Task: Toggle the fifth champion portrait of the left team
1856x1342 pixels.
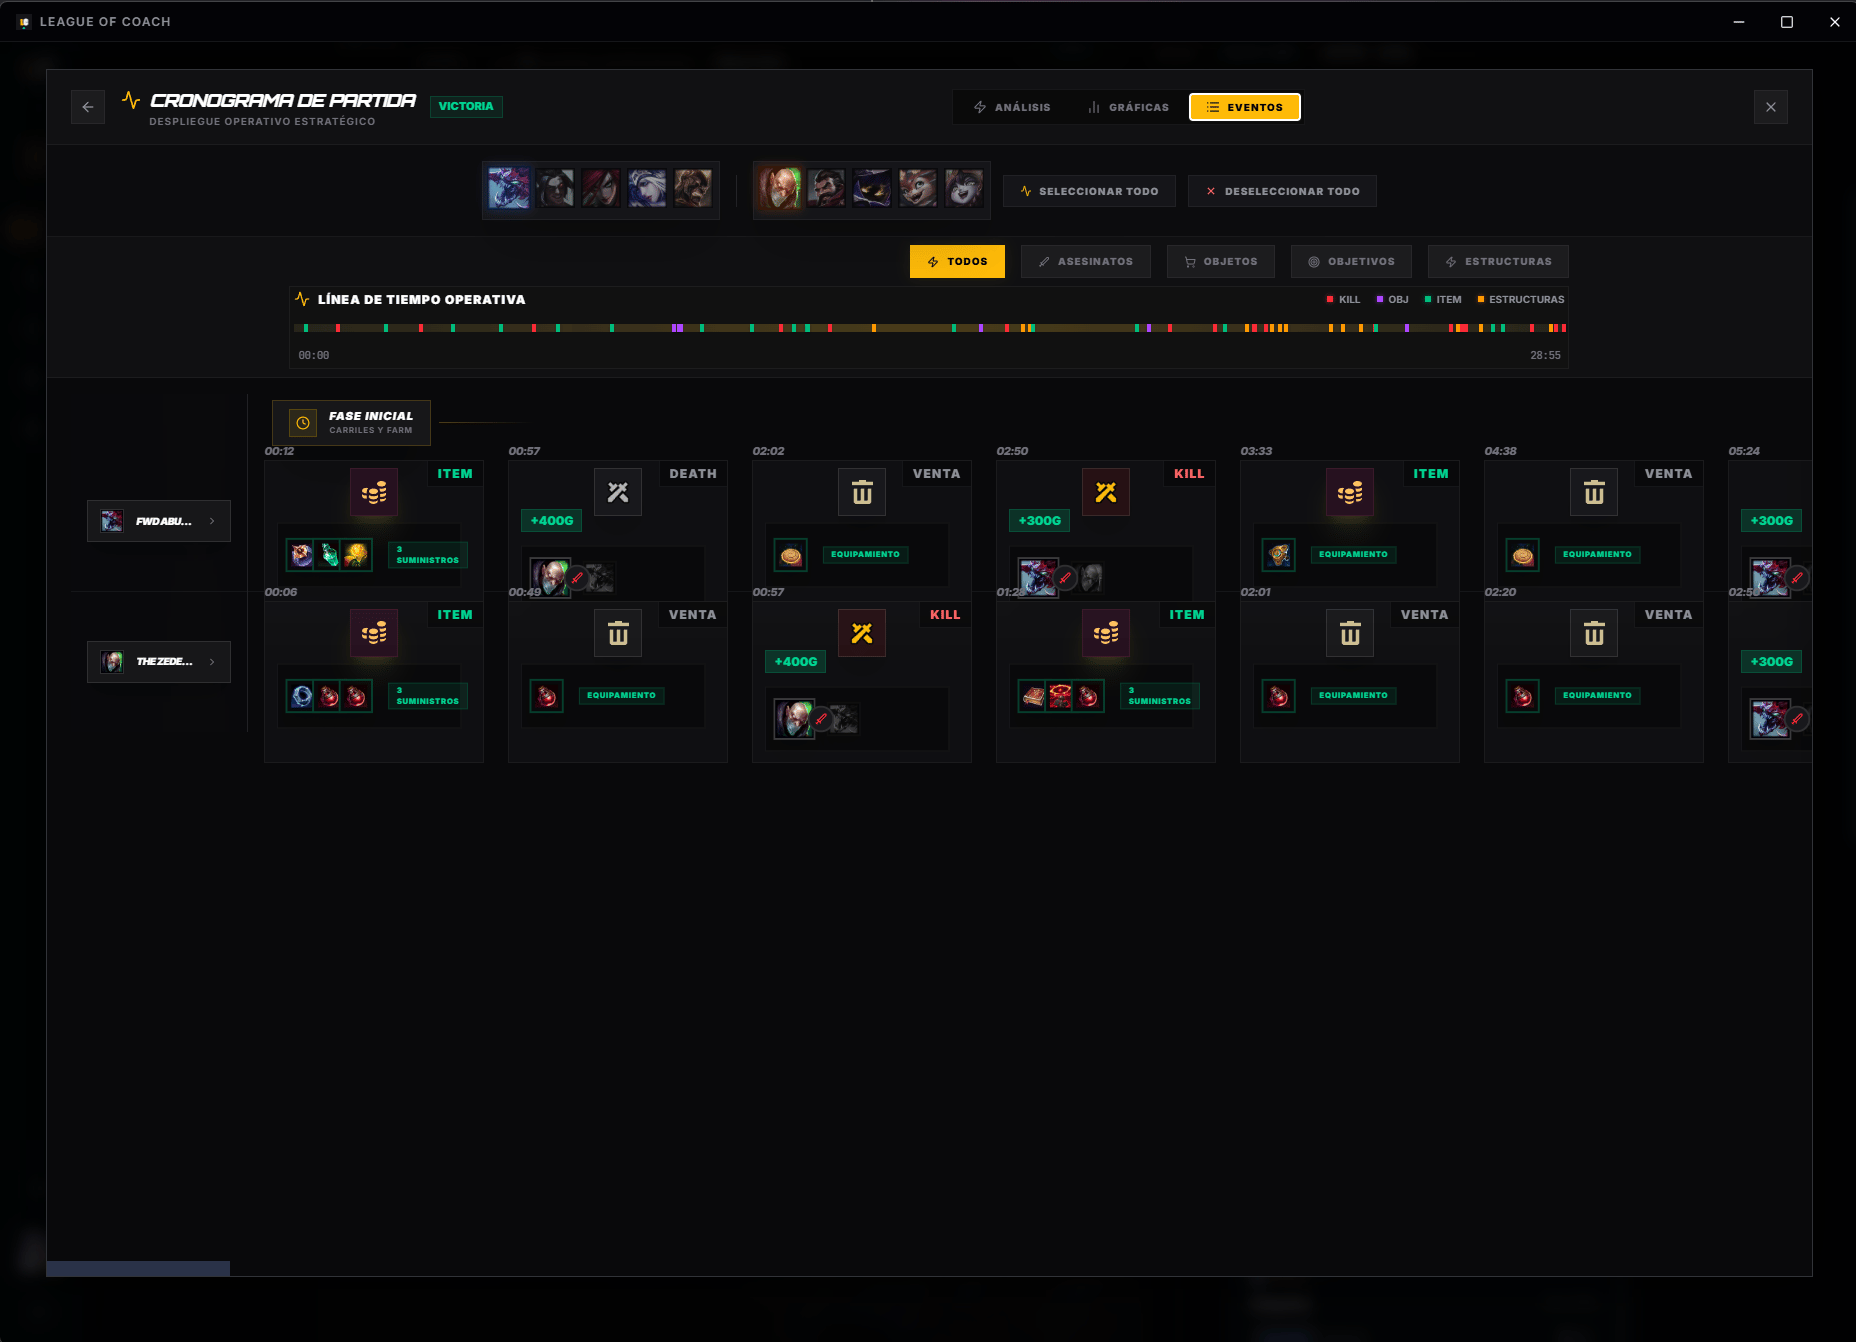Action: tap(693, 188)
